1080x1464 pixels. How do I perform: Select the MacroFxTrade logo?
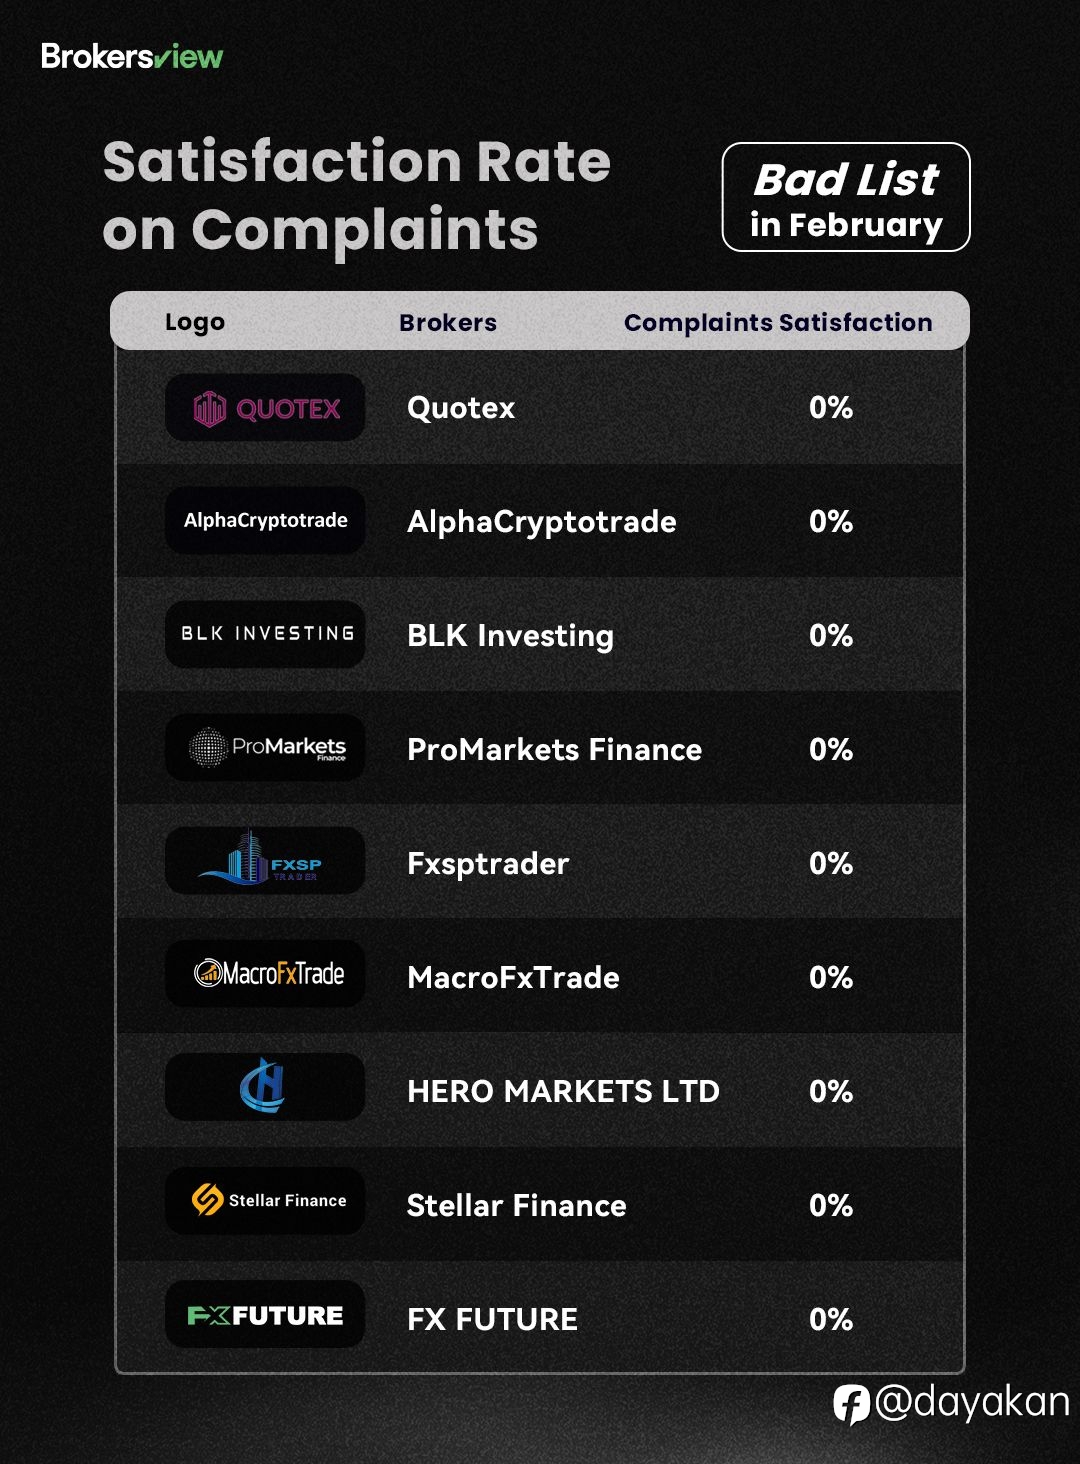click(265, 973)
